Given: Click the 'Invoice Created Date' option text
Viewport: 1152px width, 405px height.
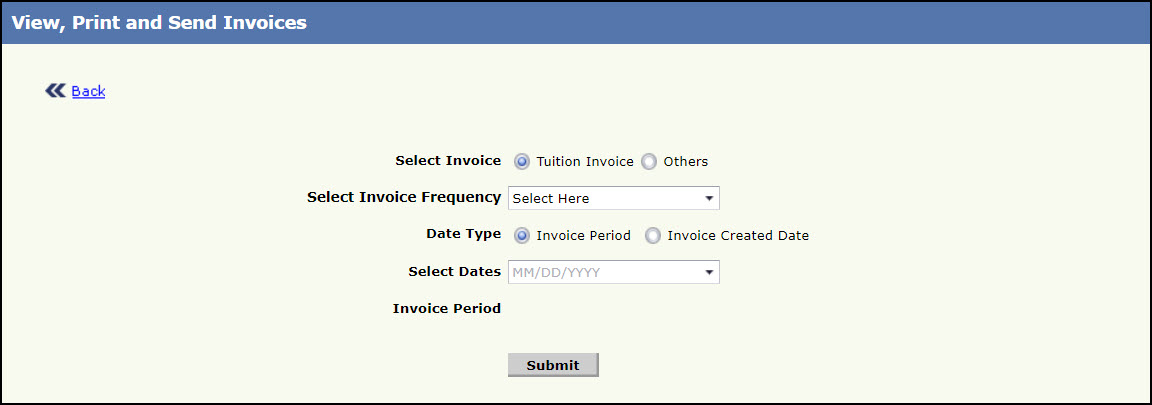Looking at the screenshot, I should point(738,236).
